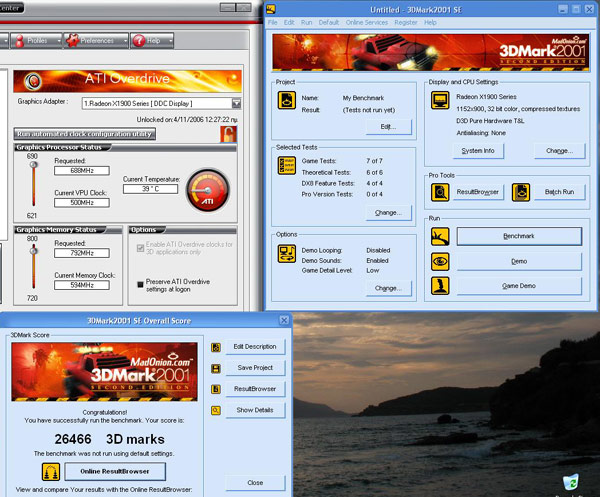Click the Benchmark button
This screenshot has width=600, height=497.
coord(519,236)
